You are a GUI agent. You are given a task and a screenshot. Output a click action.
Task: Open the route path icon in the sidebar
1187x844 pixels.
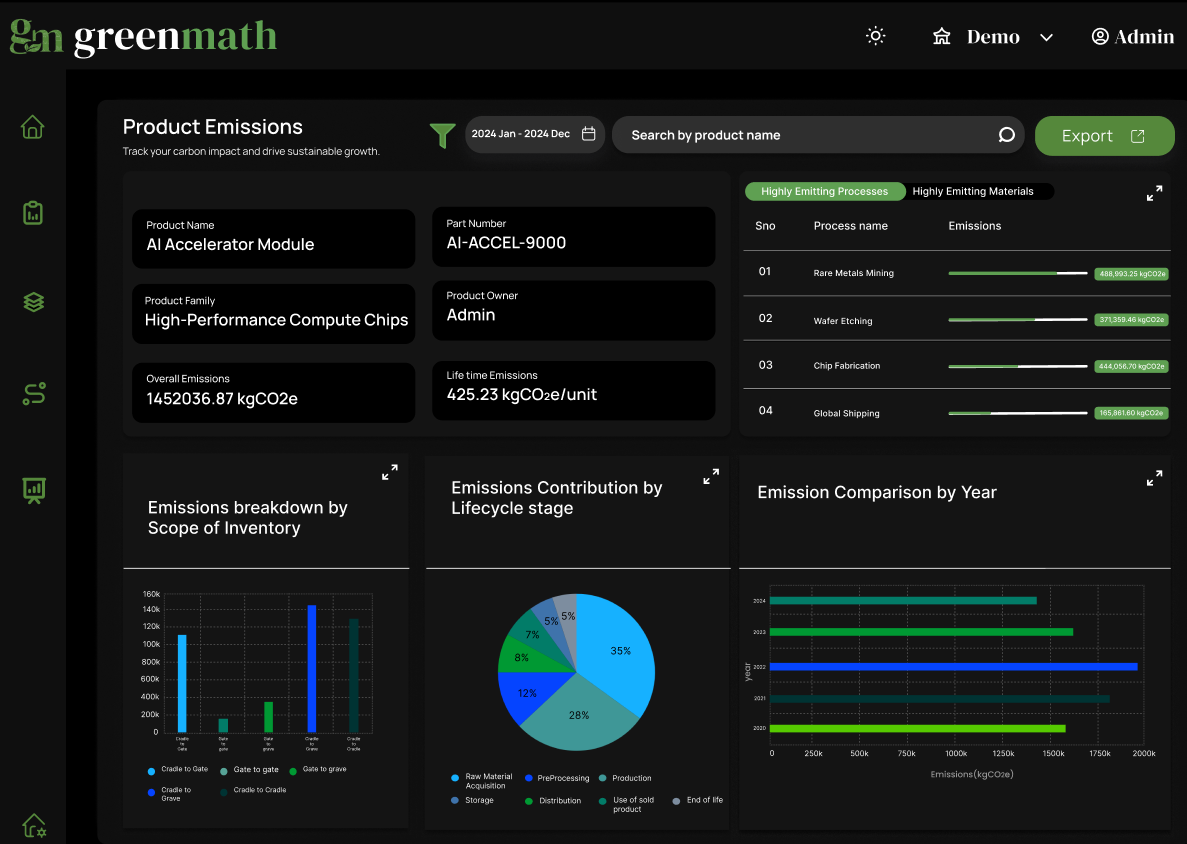[x=33, y=394]
